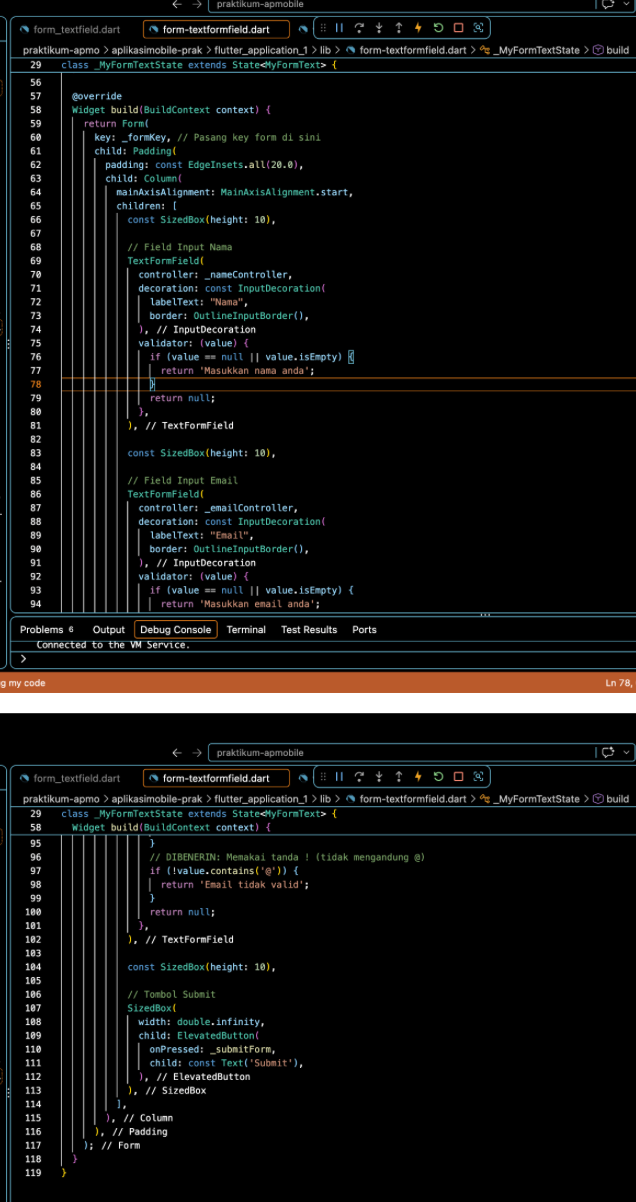This screenshot has width=636, height=1202.
Task: Click the Ln 78 status bar entry
Action: (x=619, y=684)
